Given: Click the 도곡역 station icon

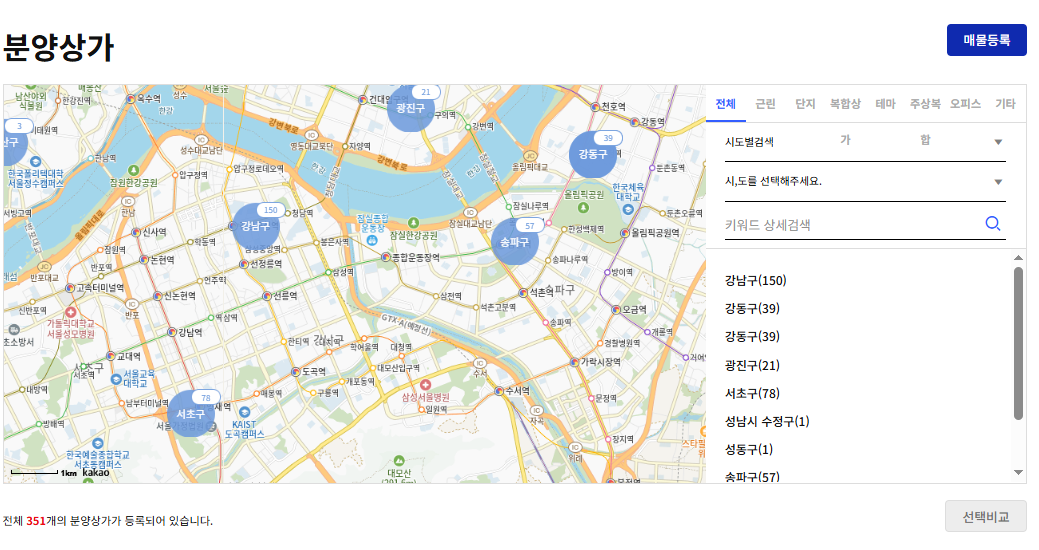Looking at the screenshot, I should (296, 372).
